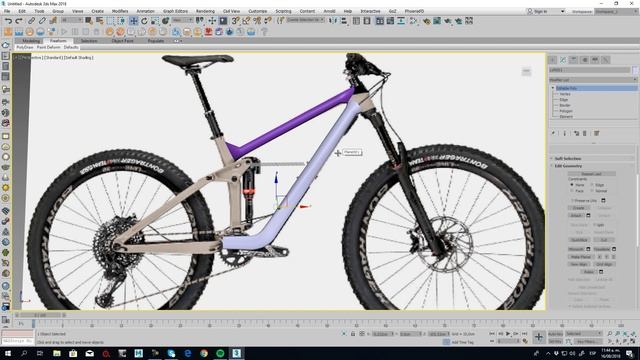Toggle the Snaps Toggle 3 icon
640x360 pixels.
pyautogui.click(x=236, y=20)
